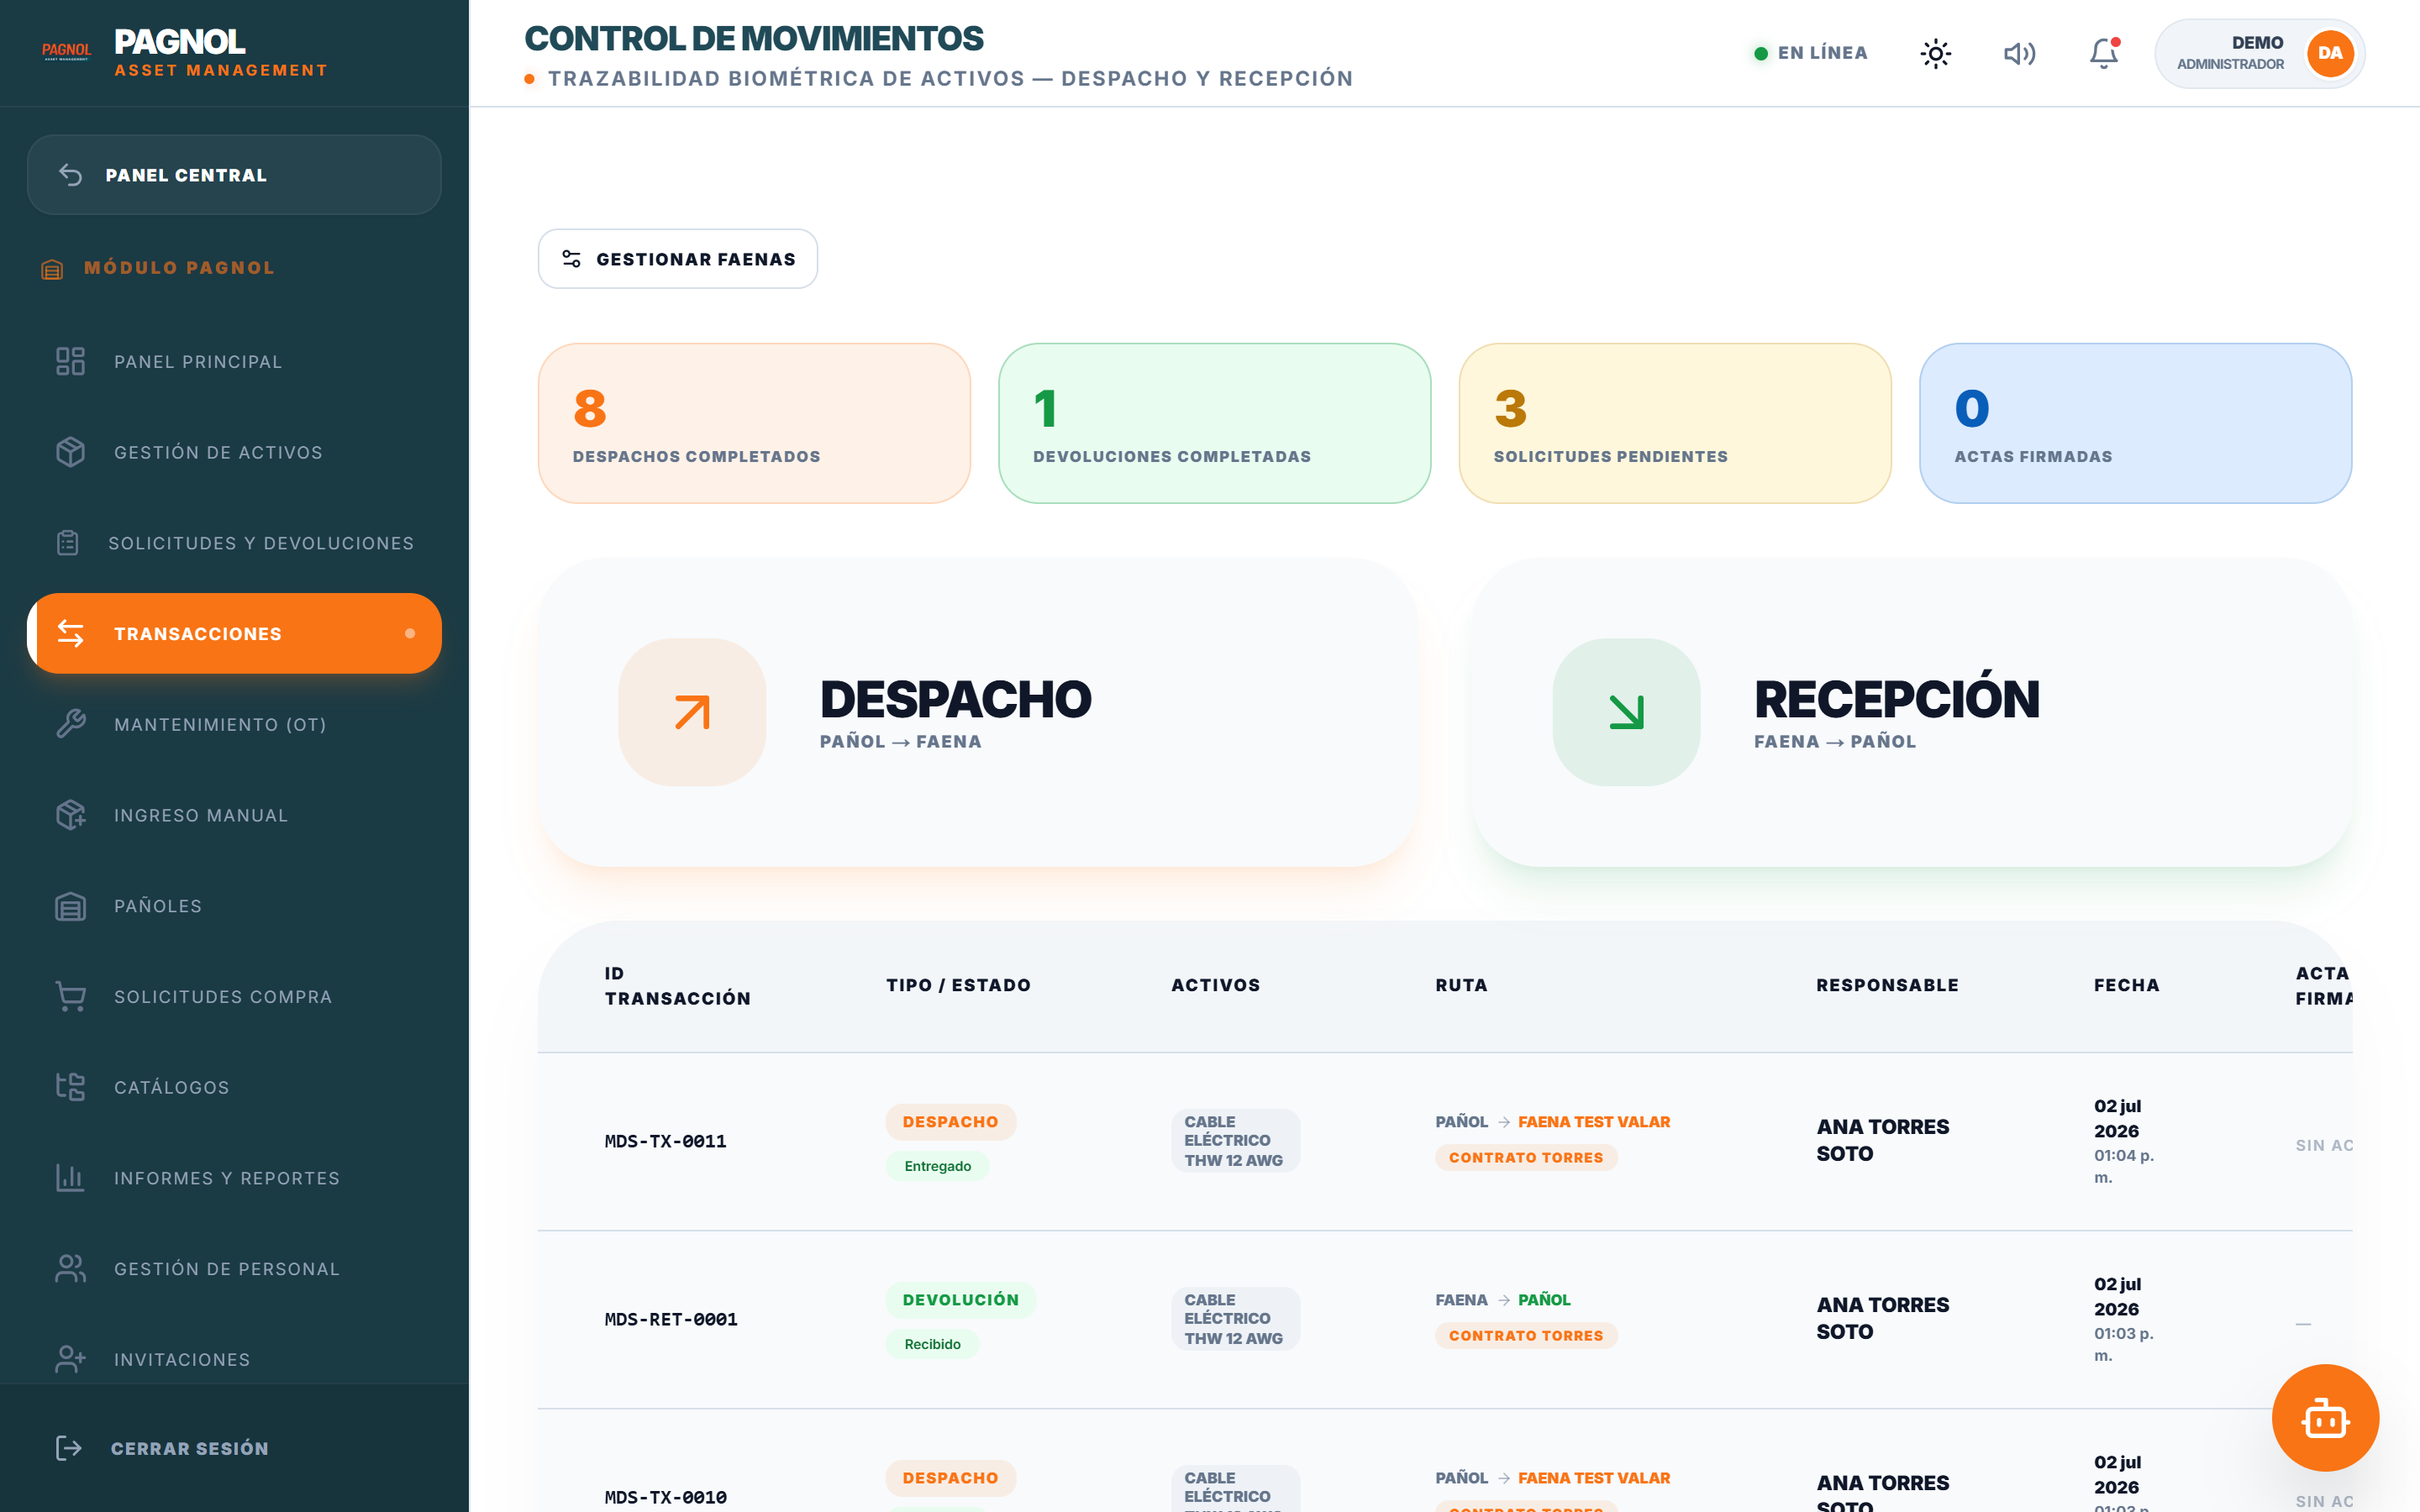Open Solicitudes Compra
The width and height of the screenshot is (2420, 1512).
click(234, 996)
